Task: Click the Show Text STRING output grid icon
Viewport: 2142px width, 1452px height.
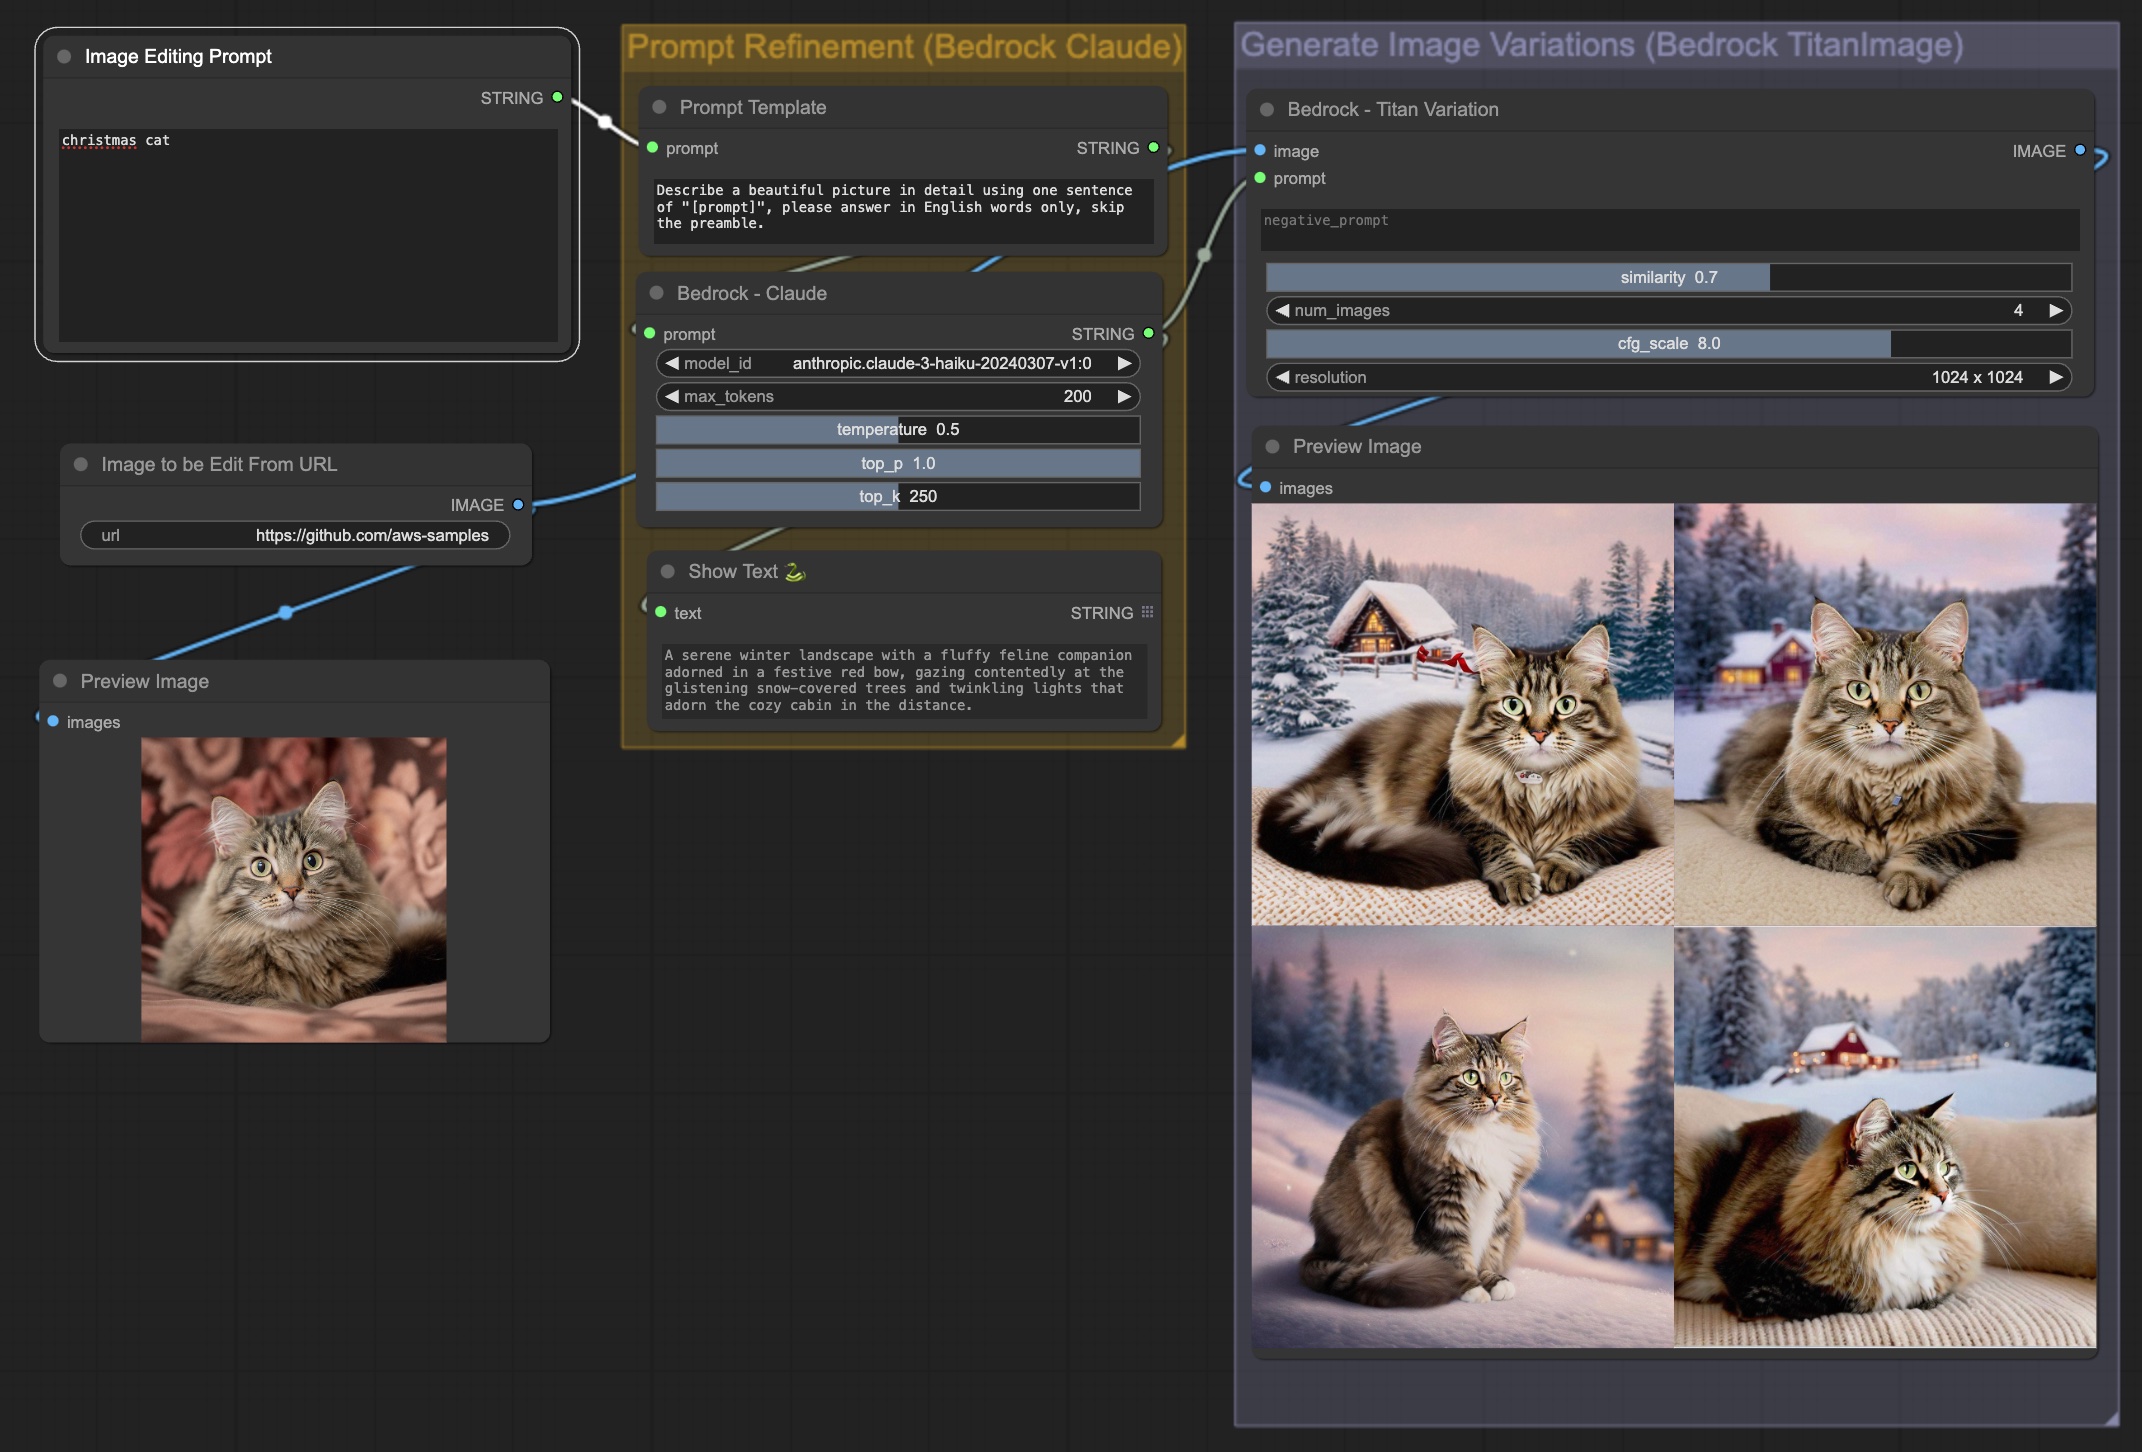Action: click(x=1147, y=612)
